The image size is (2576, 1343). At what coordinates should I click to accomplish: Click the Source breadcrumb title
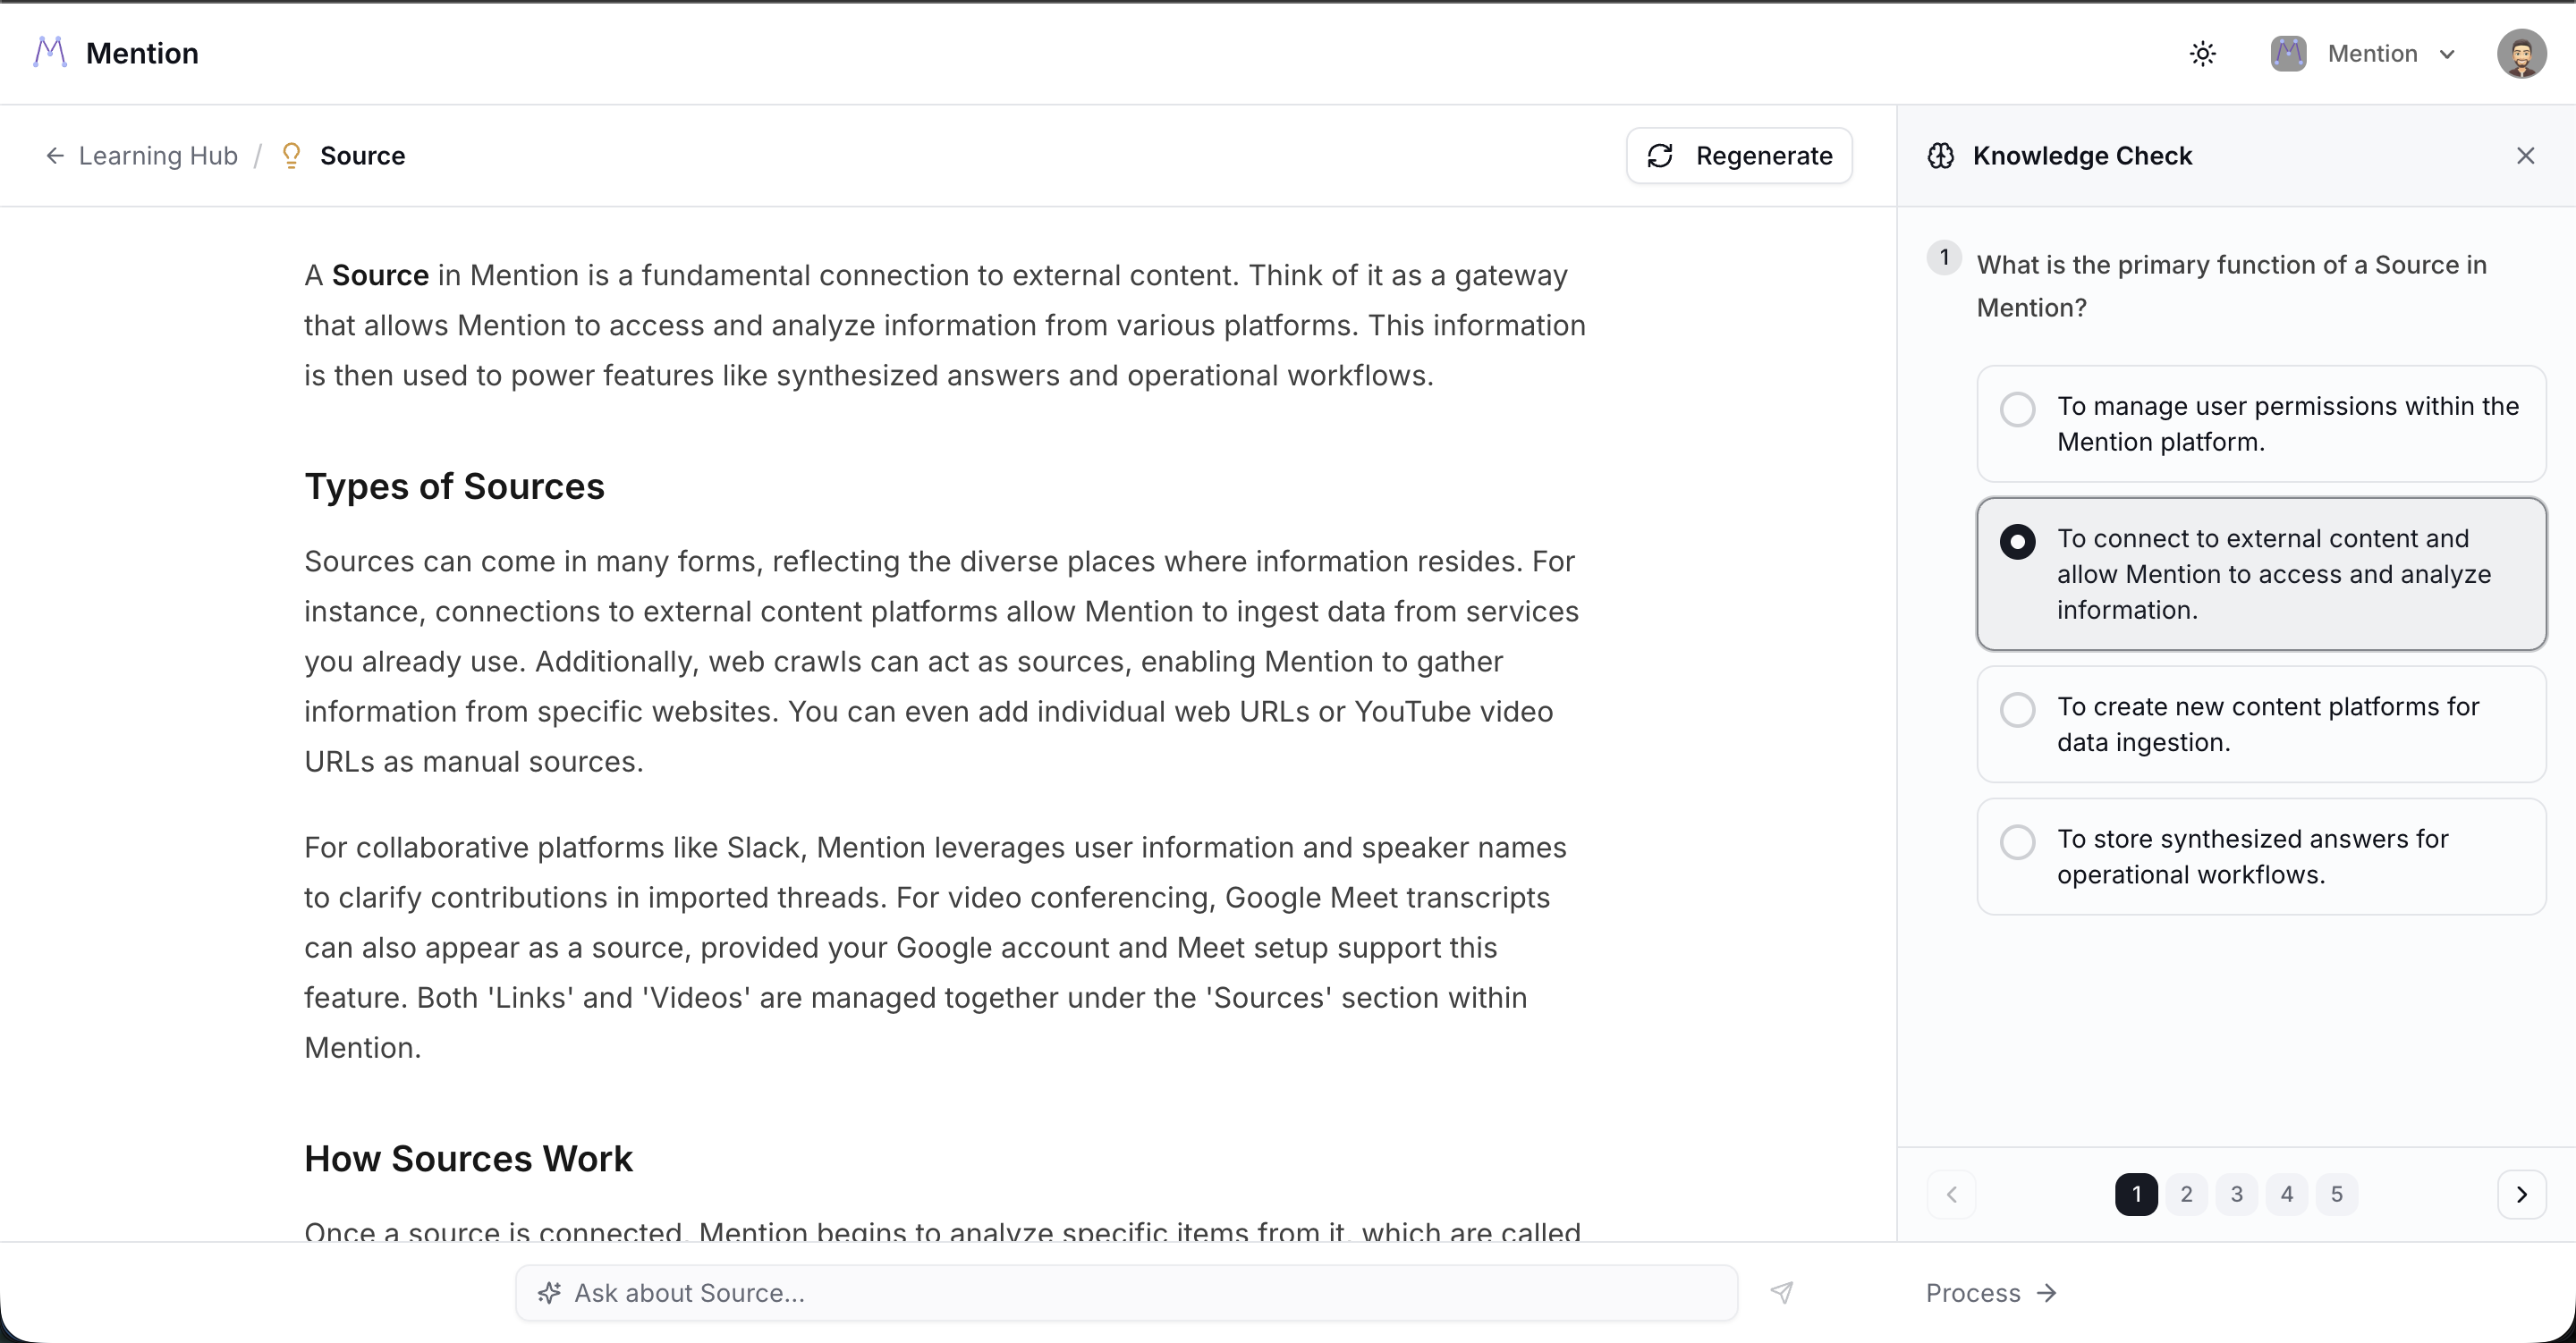pos(362,156)
